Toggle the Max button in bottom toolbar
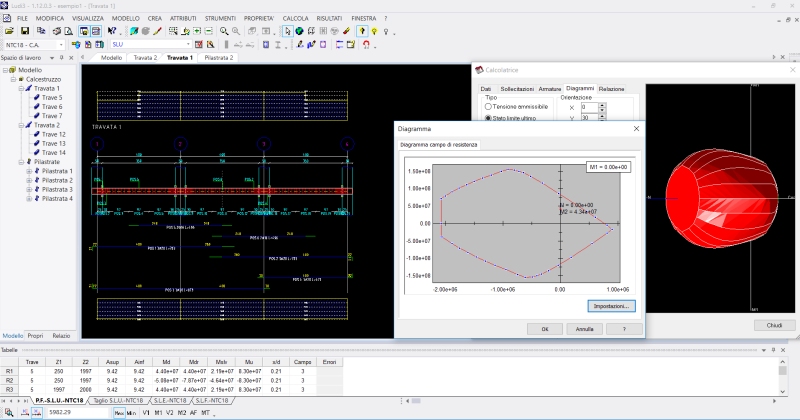Viewport: 800px width, 420px height. 118,412
